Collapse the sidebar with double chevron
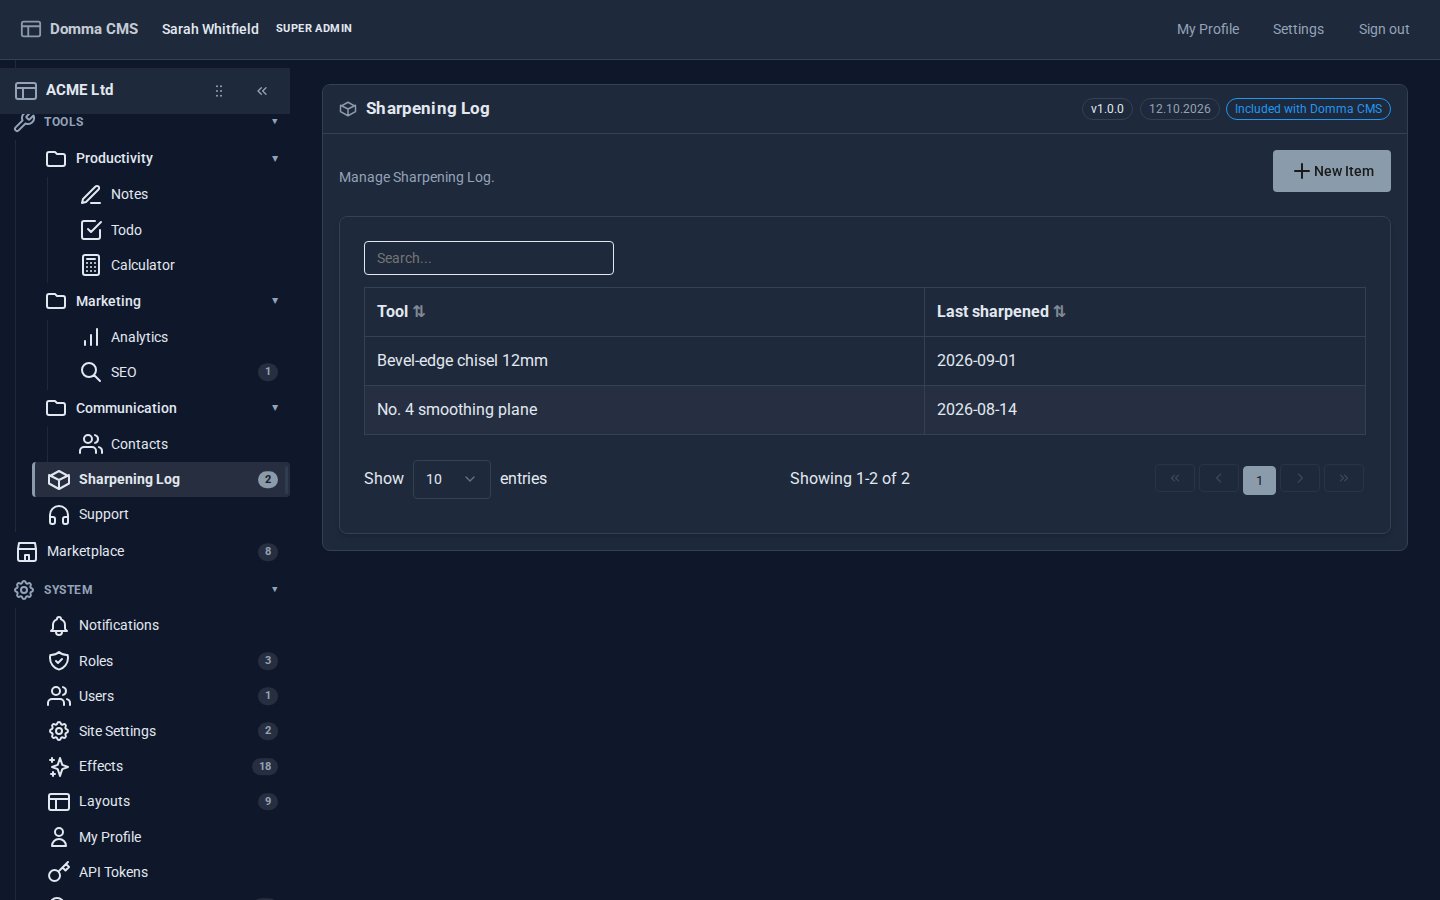This screenshot has height=900, width=1440. pos(262,91)
